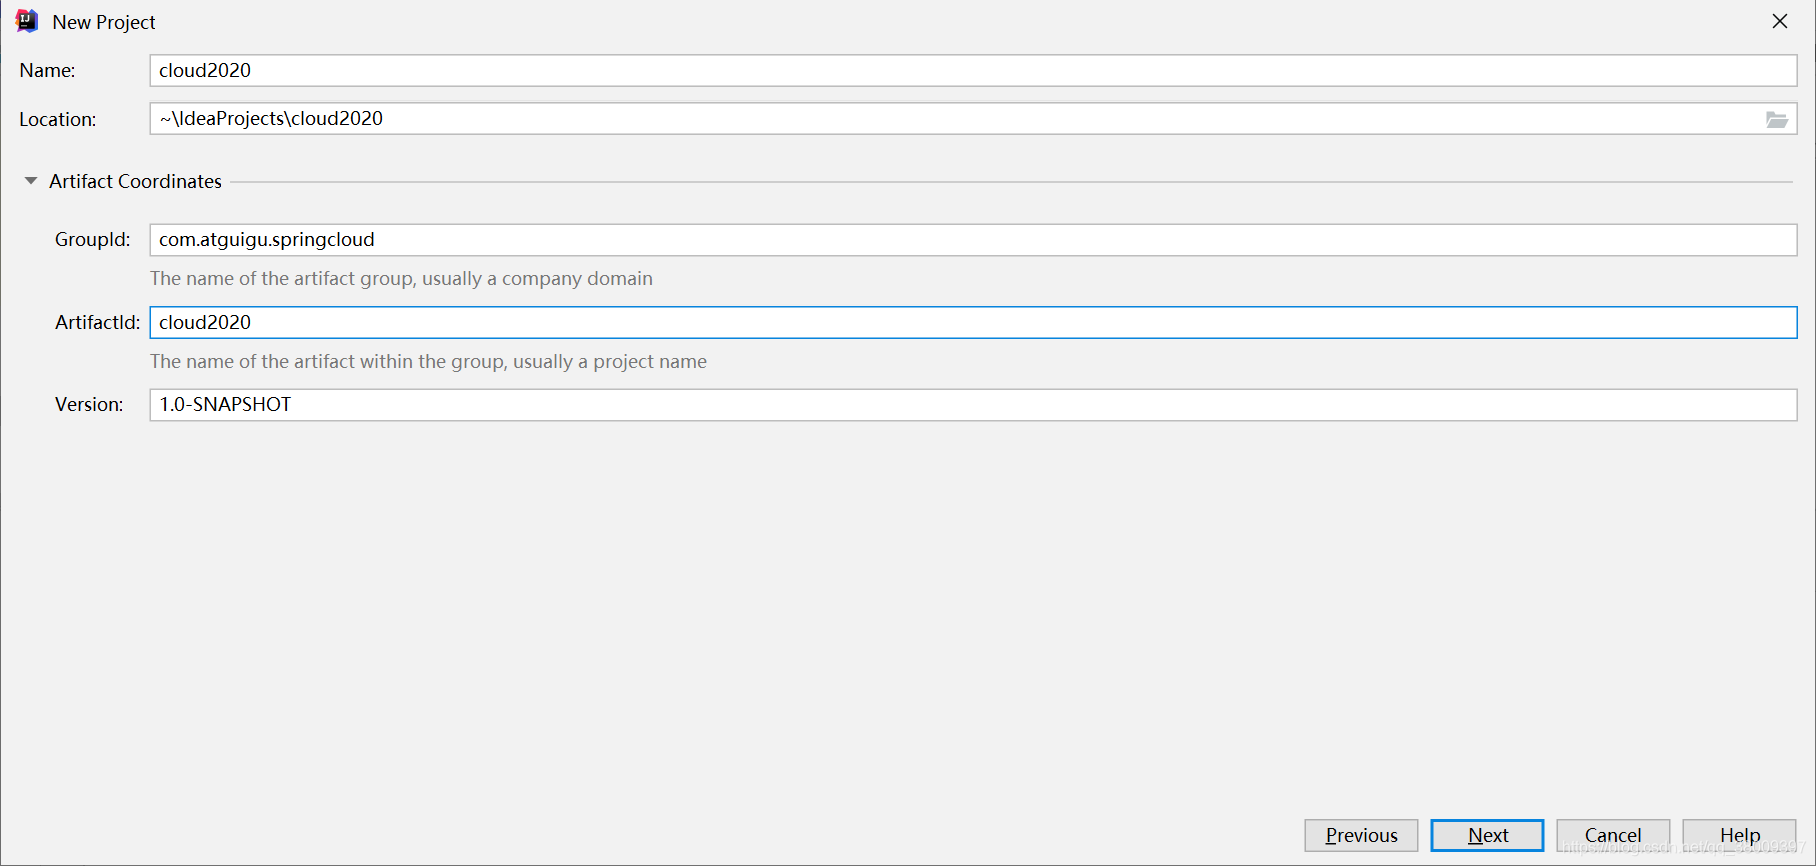
Task: Open Help for New Project dialog
Action: tap(1739, 835)
